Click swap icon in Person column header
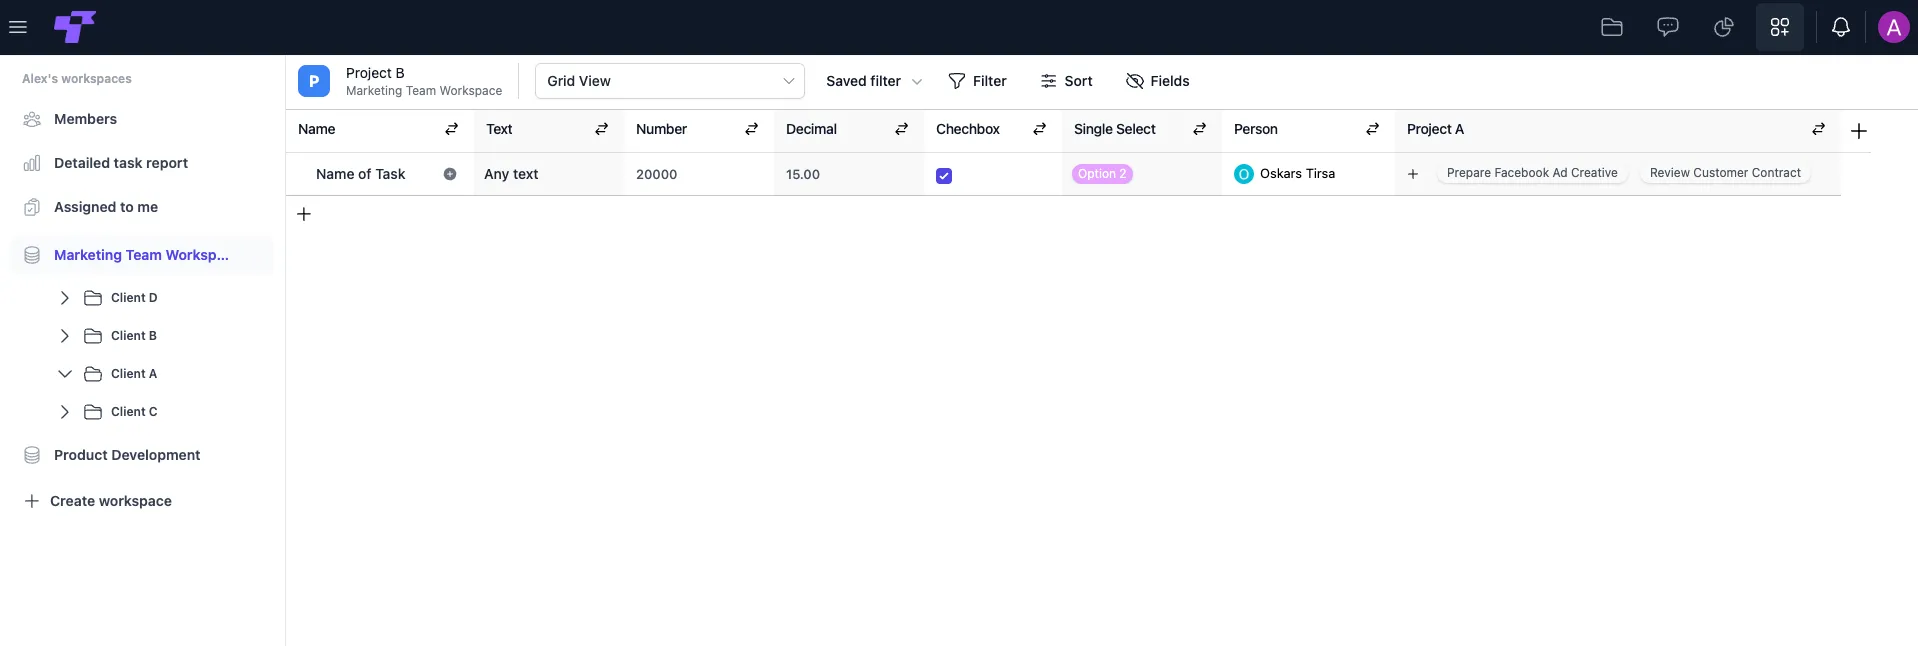Viewport: 1918px width, 646px height. [1373, 129]
